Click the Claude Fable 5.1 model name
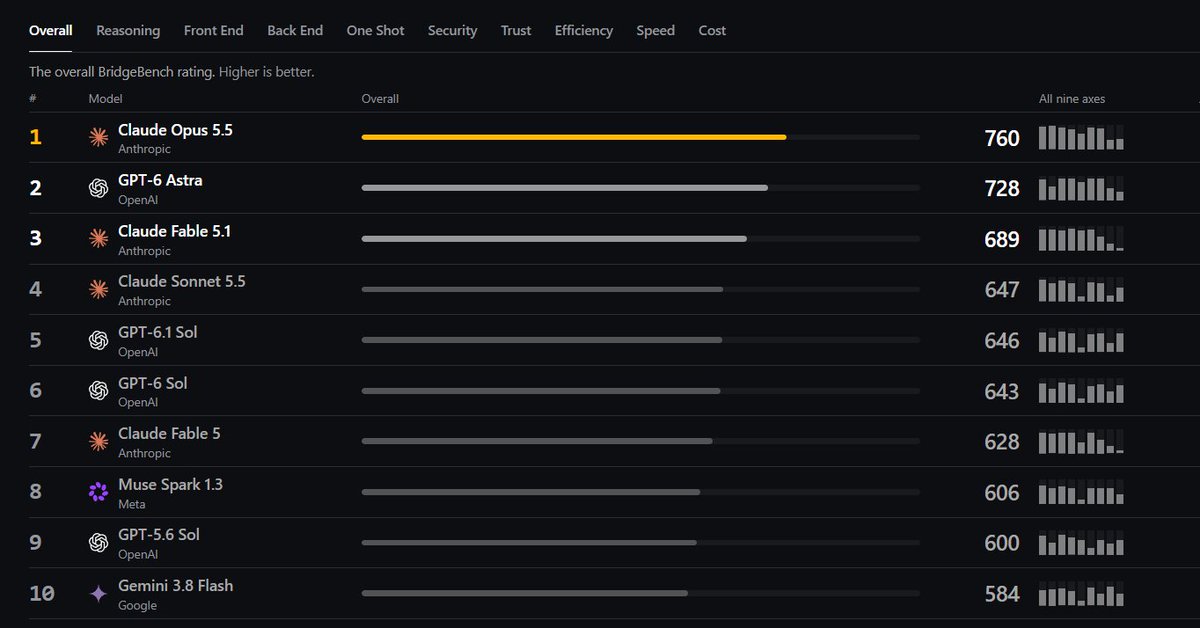 [x=174, y=231]
